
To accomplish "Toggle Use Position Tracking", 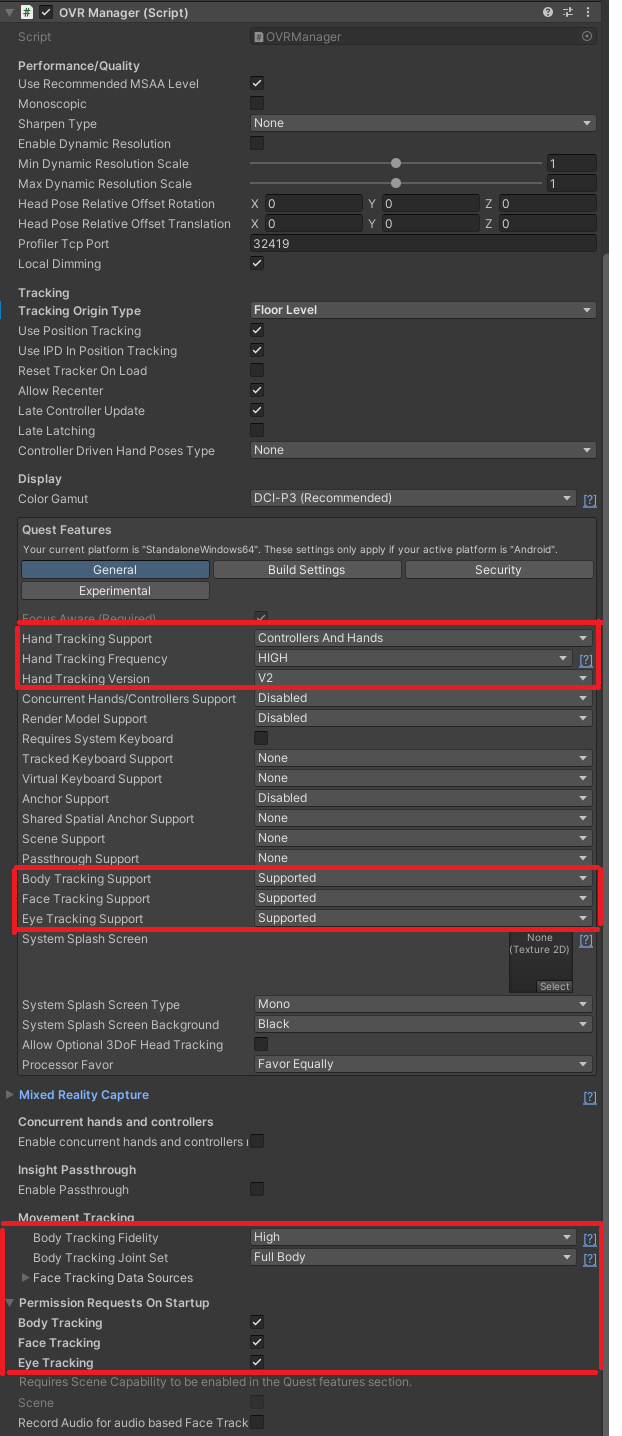I will coord(257,331).
